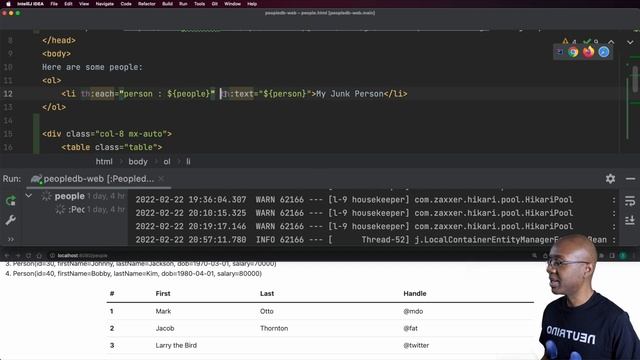Screen dimensions: 640x360
Task: Open page in Chrome browser icon
Action: (x=573, y=52)
